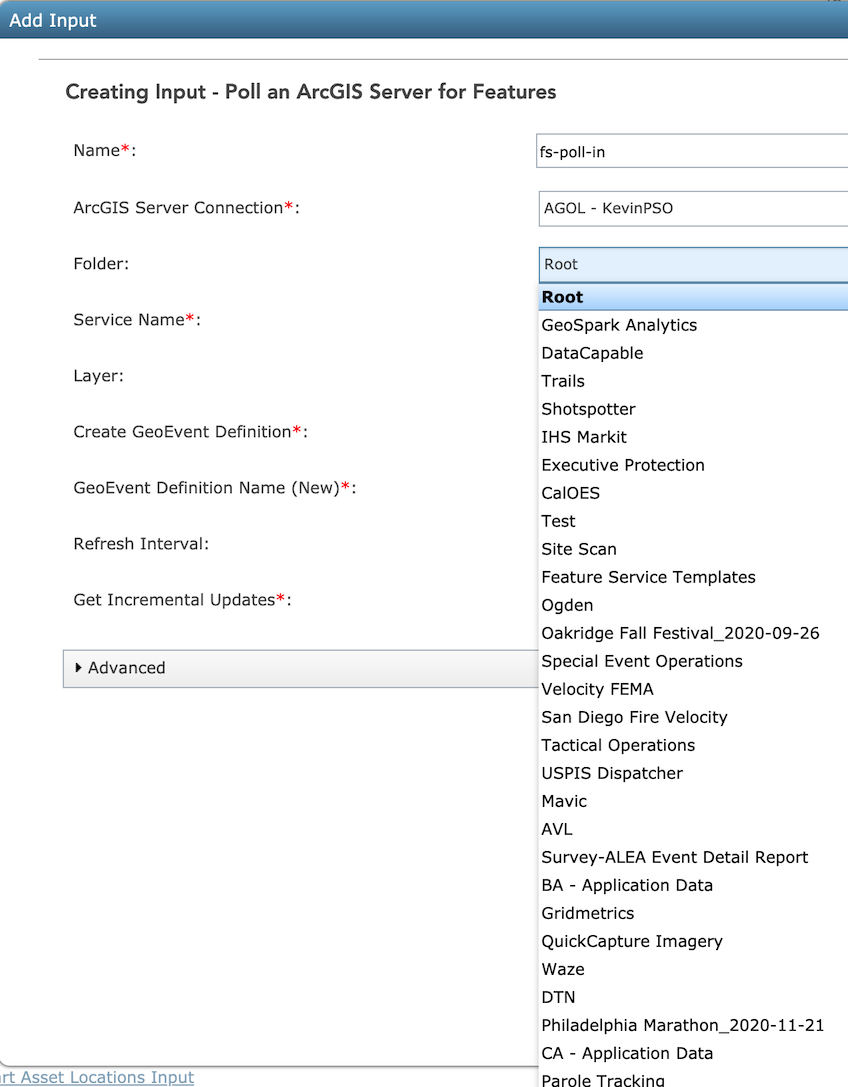Click the Add Input dialog title

tap(53, 20)
